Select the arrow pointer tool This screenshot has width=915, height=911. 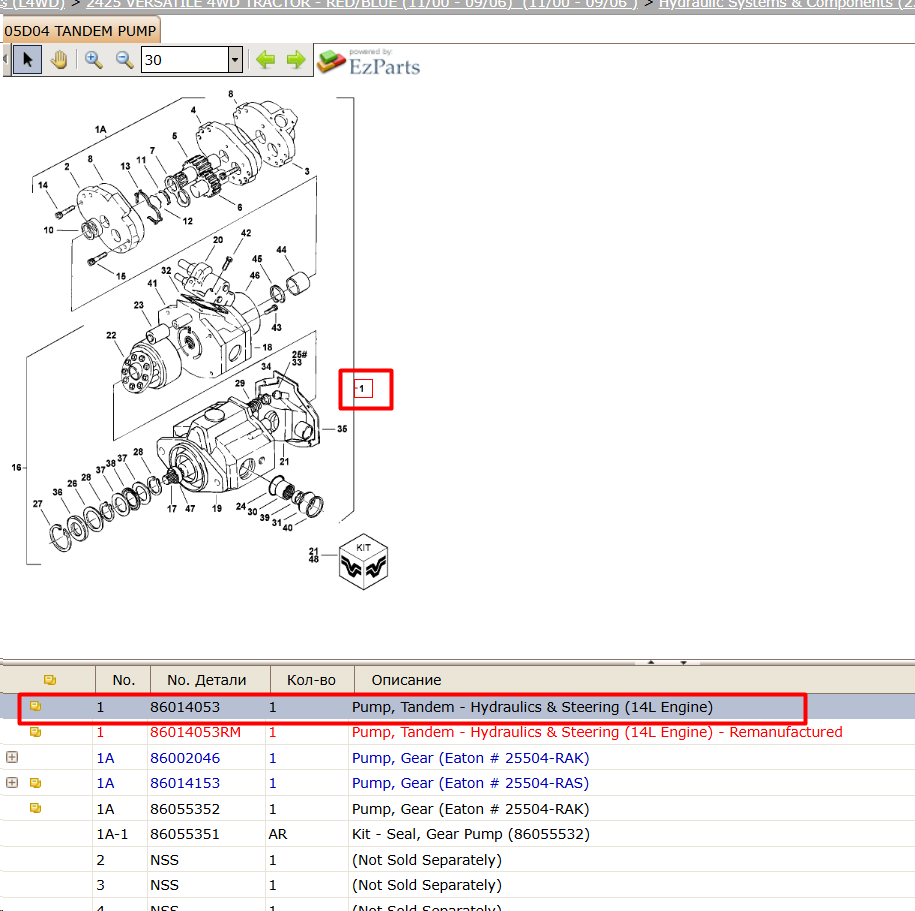[x=27, y=60]
